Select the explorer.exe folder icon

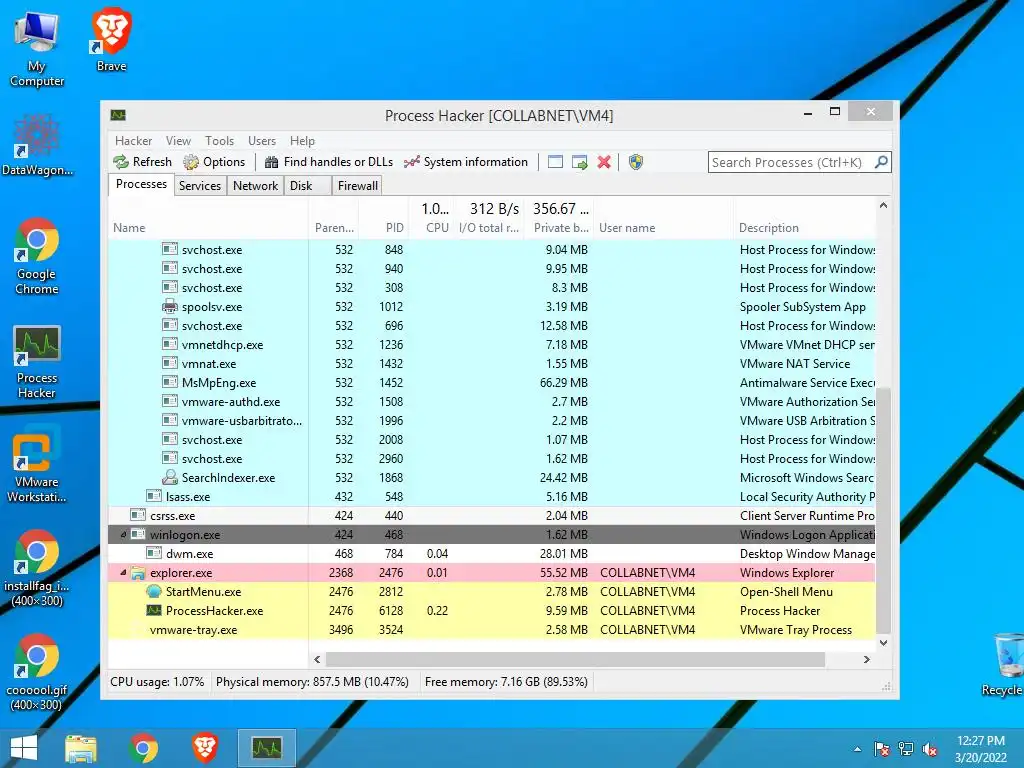(x=138, y=573)
